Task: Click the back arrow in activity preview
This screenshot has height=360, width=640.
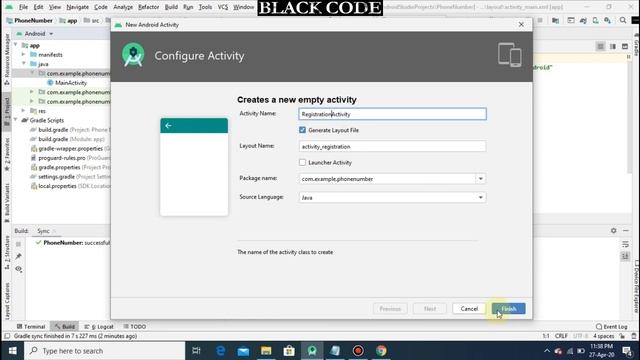Action: pos(168,126)
